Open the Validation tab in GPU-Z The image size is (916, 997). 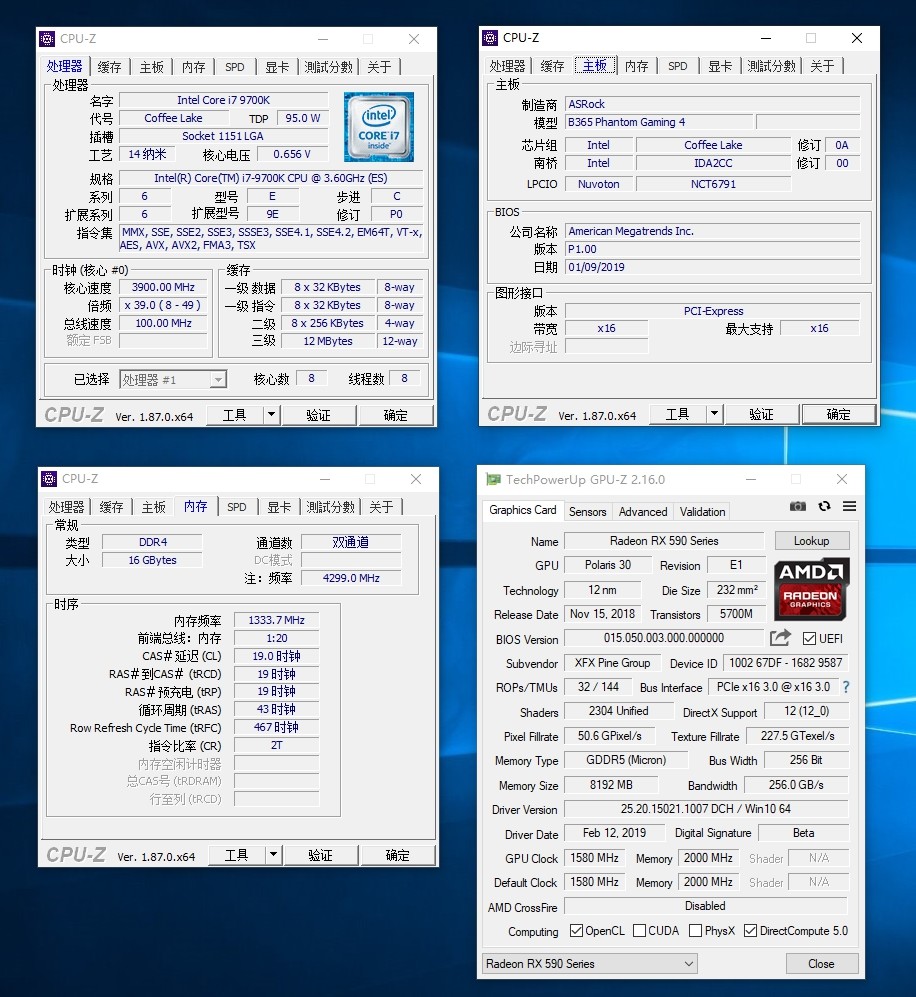coord(702,511)
